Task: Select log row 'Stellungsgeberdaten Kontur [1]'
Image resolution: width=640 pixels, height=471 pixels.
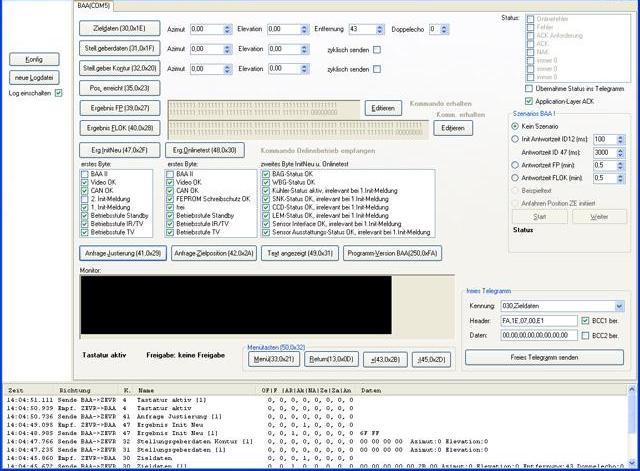Action: [314, 442]
